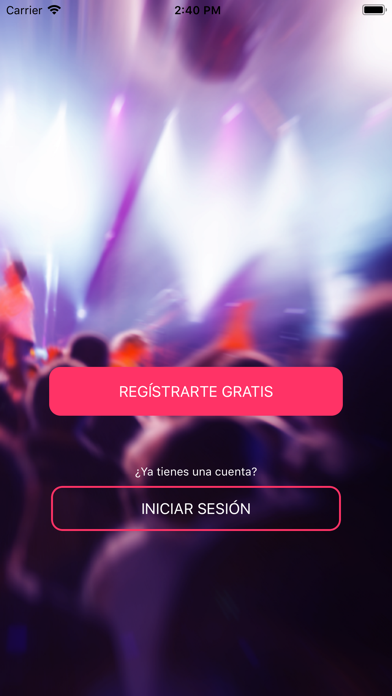Tap the Wi-Fi signal icon
Image resolution: width=392 pixels, height=696 pixels.
54,10
